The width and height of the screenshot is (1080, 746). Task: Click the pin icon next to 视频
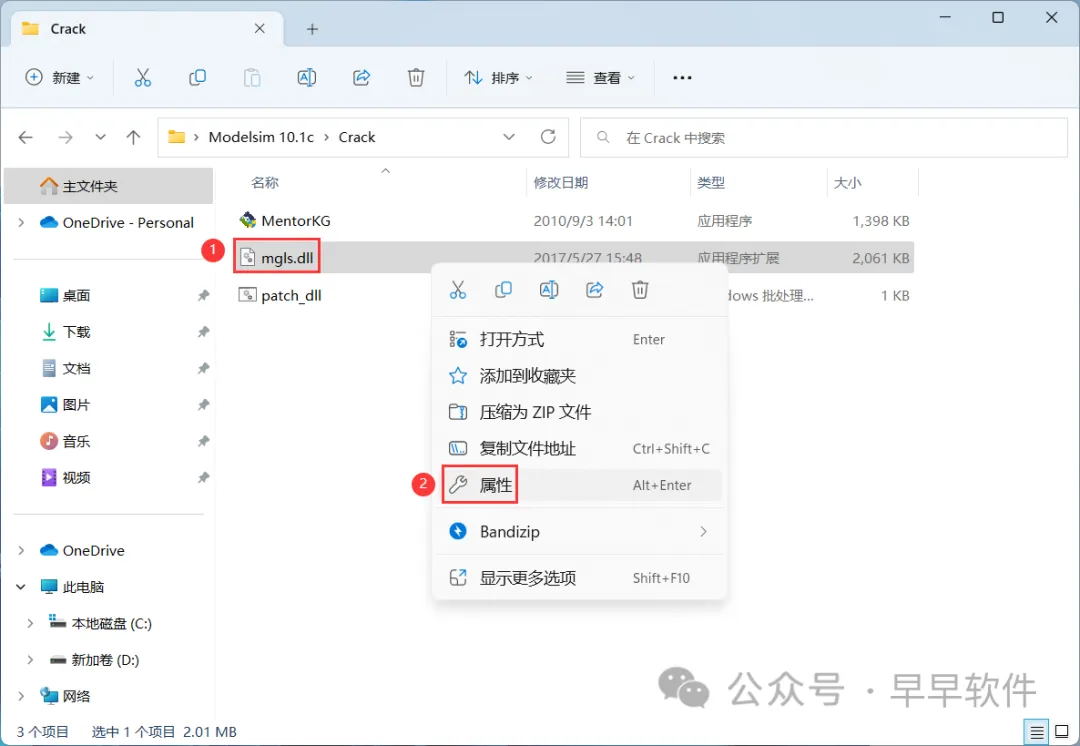tap(203, 477)
